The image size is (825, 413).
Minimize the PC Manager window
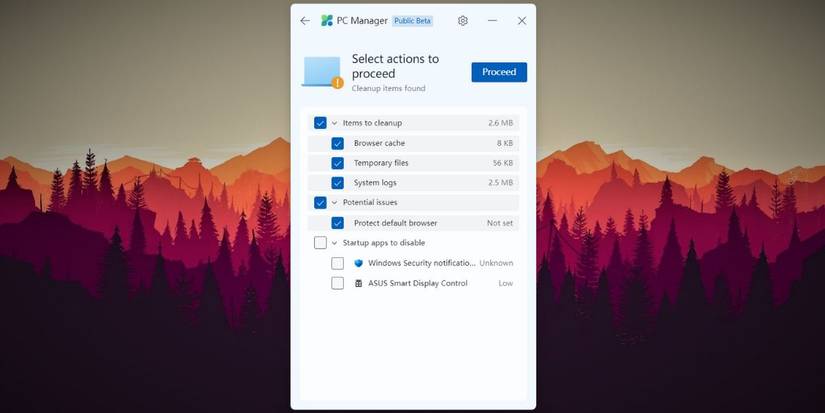(492, 21)
